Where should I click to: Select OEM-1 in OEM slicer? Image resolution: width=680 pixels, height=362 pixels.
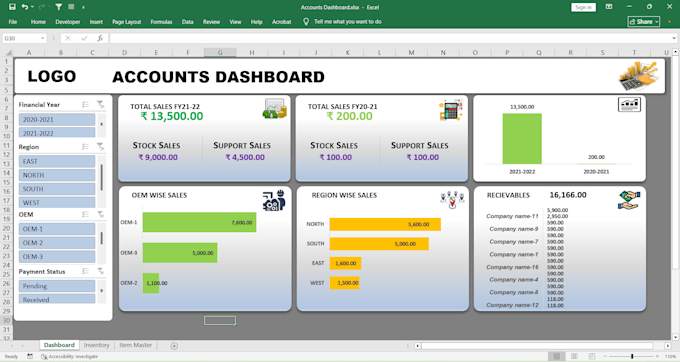[x=57, y=229]
